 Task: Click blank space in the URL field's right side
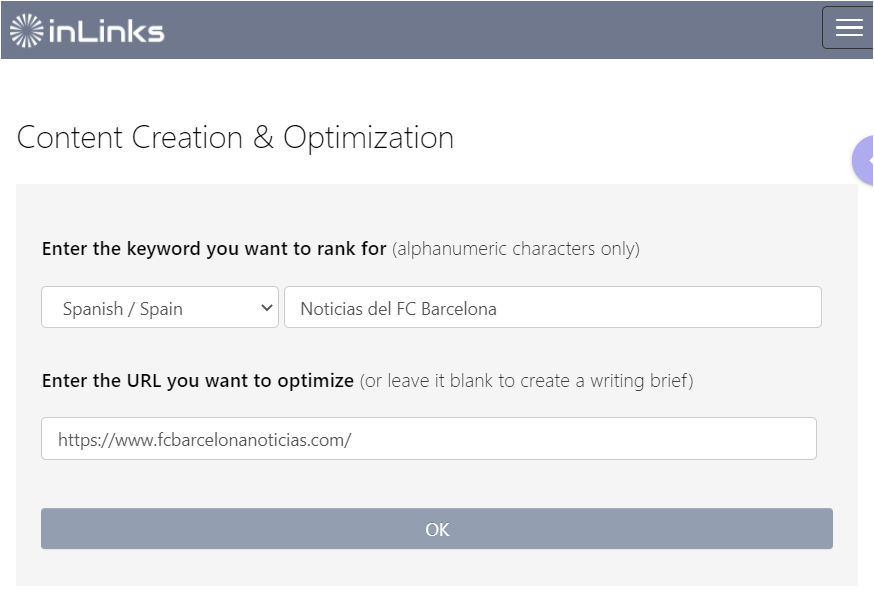pos(613,439)
